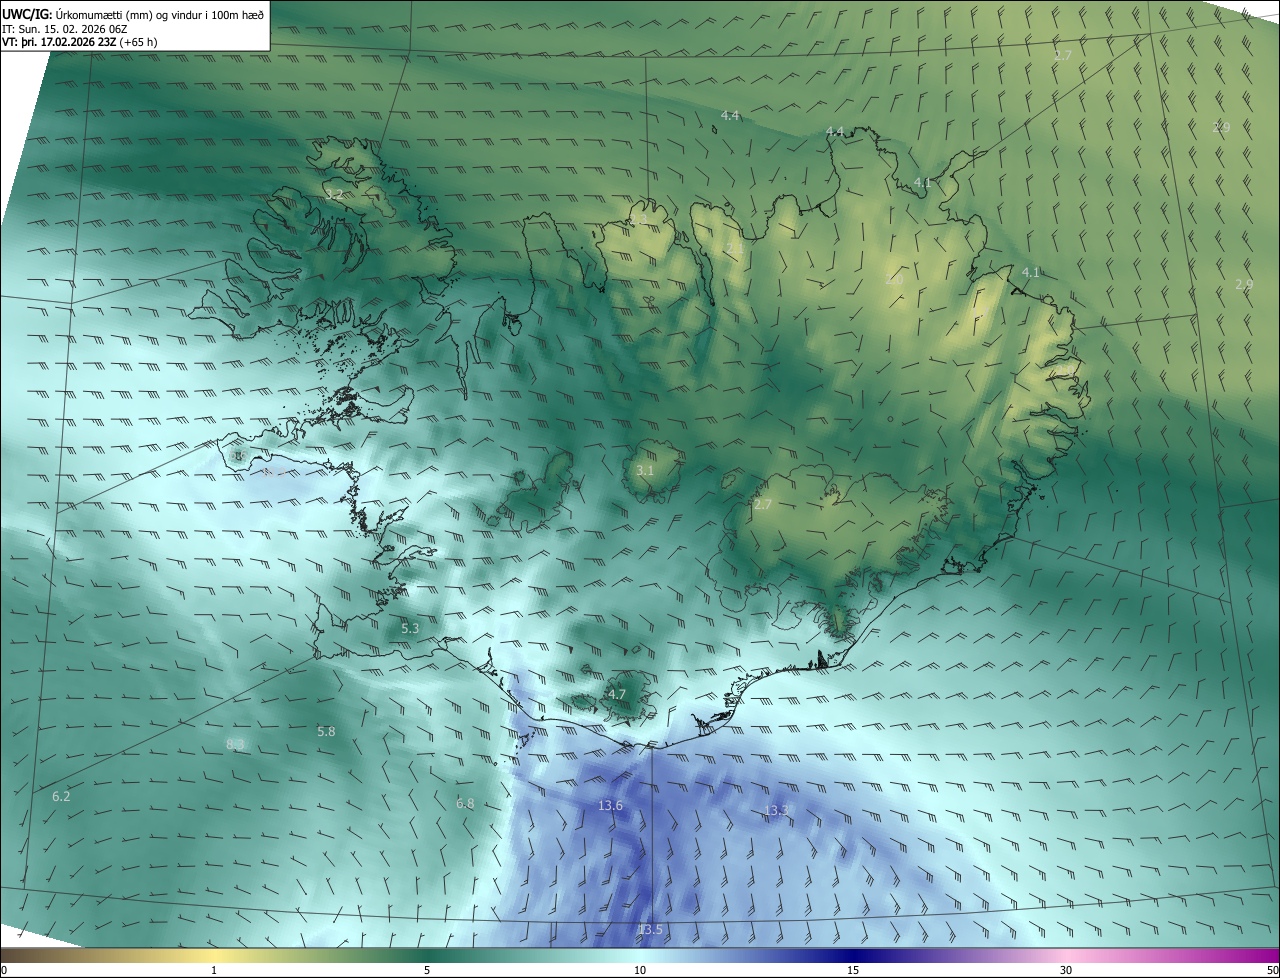Click the 6.2 value label on the map
Image resolution: width=1280 pixels, height=978 pixels.
point(61,796)
